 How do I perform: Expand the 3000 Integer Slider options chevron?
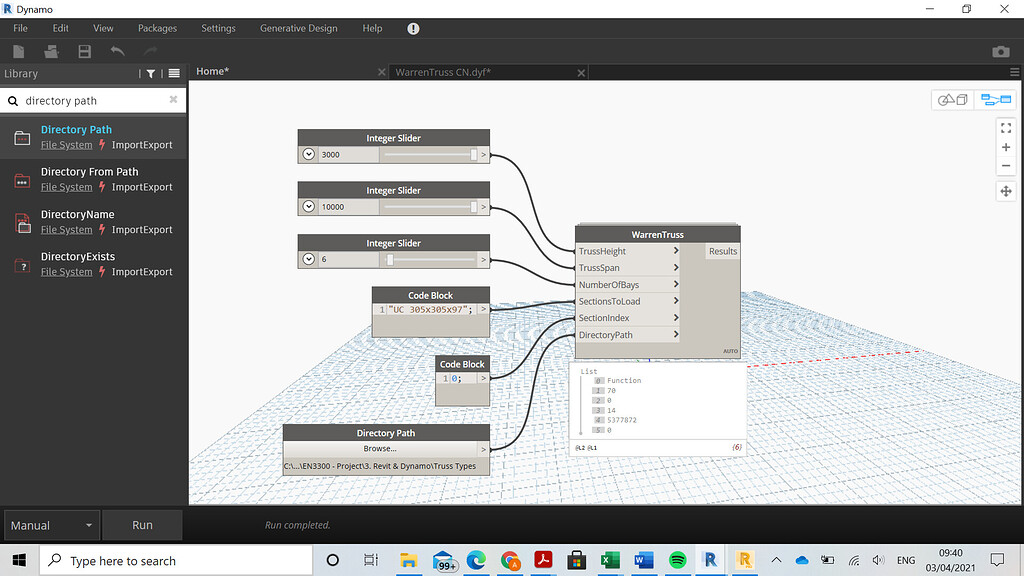(x=309, y=154)
